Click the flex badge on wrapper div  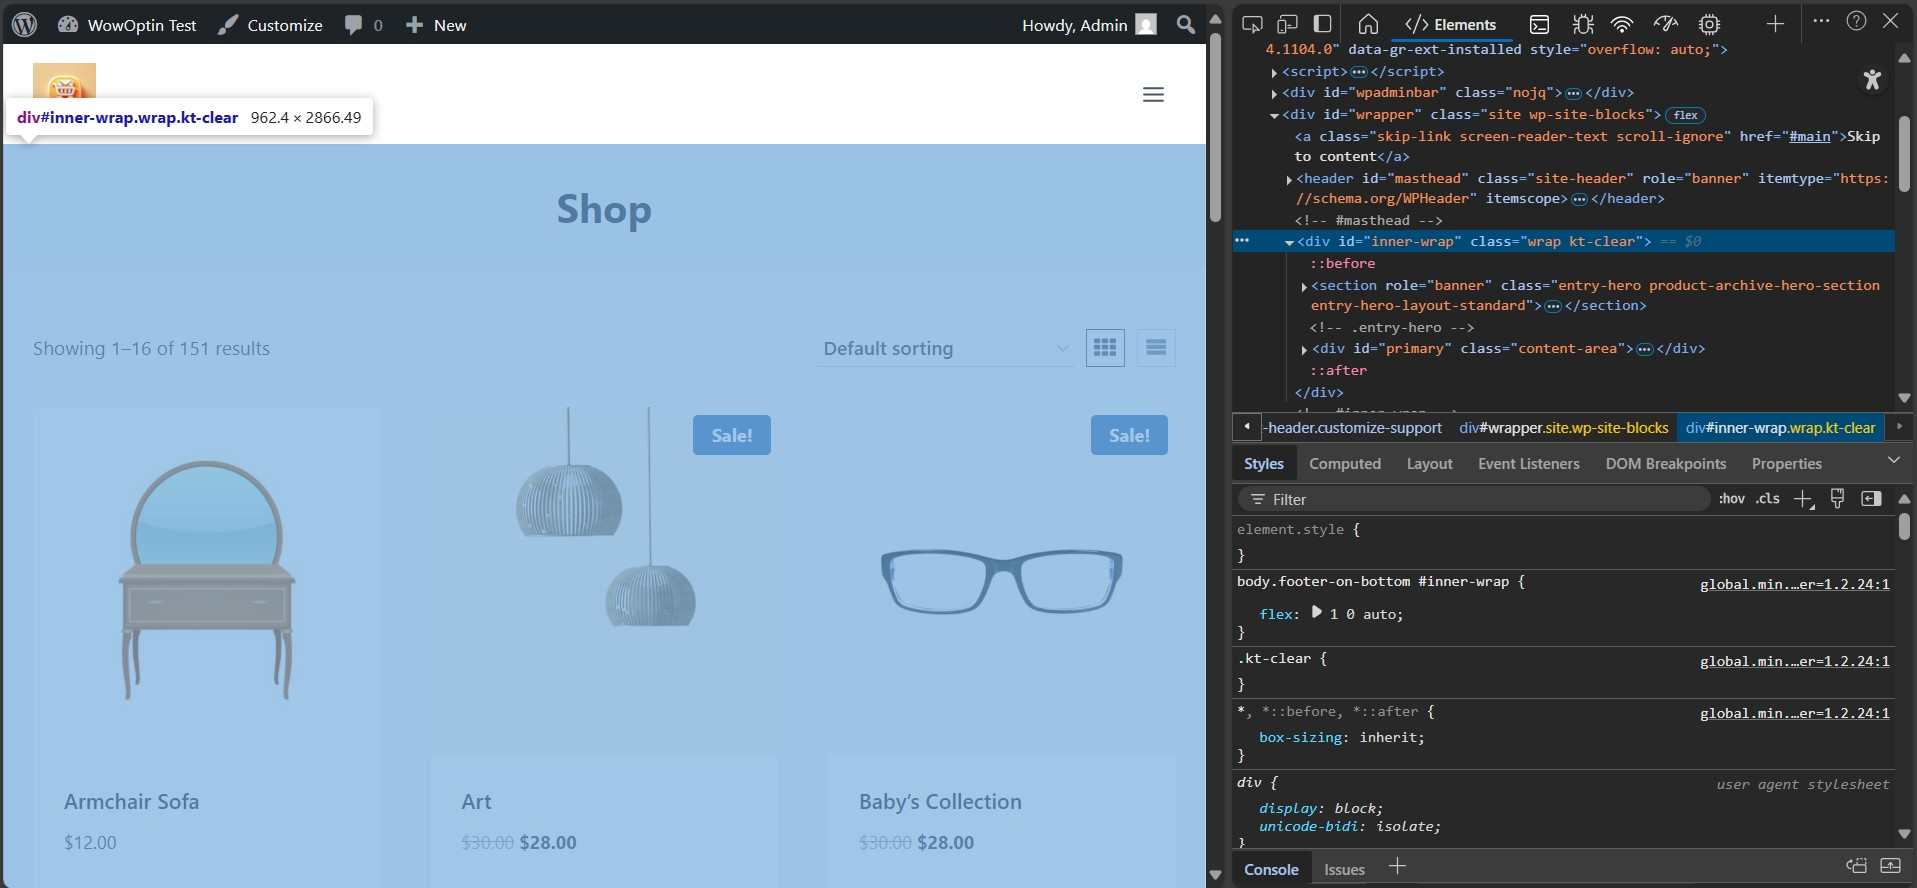coord(1686,115)
